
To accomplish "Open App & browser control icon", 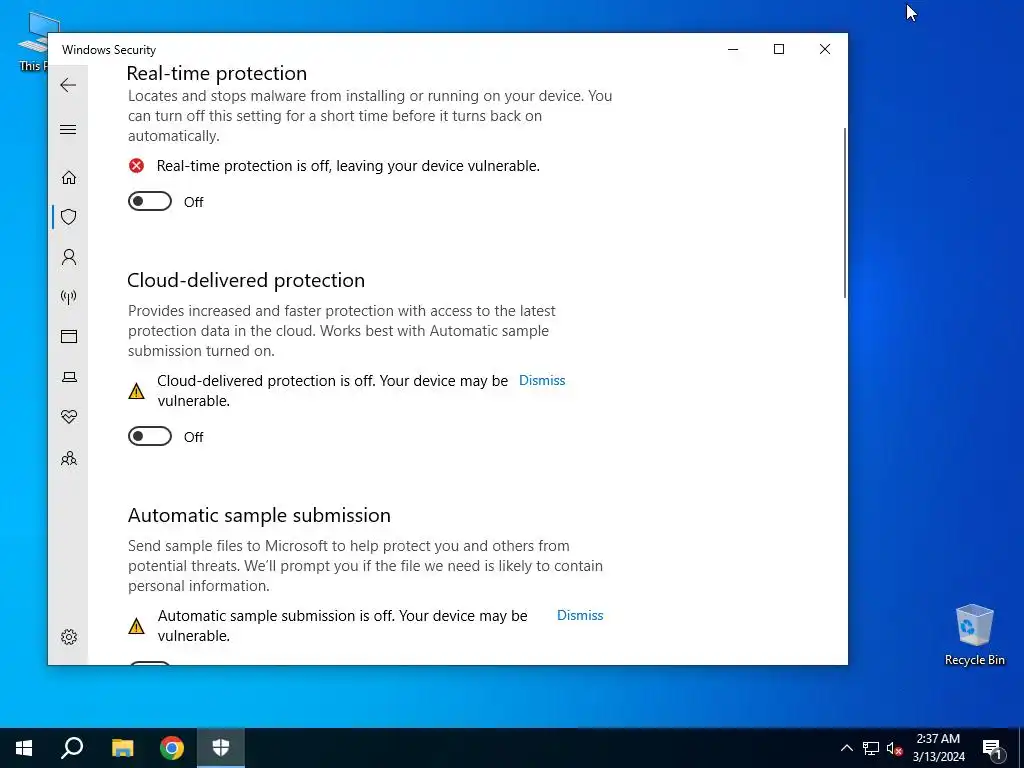I will tap(69, 336).
